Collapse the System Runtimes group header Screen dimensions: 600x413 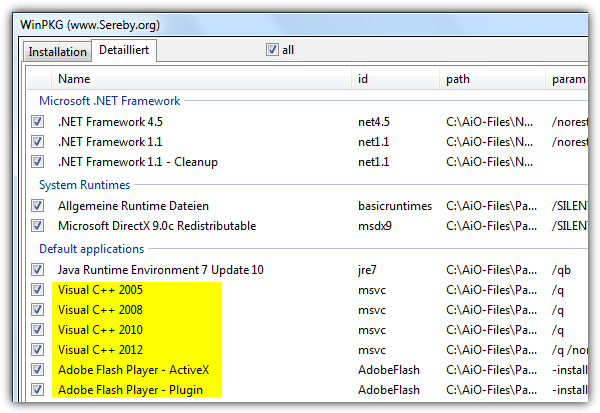84,184
